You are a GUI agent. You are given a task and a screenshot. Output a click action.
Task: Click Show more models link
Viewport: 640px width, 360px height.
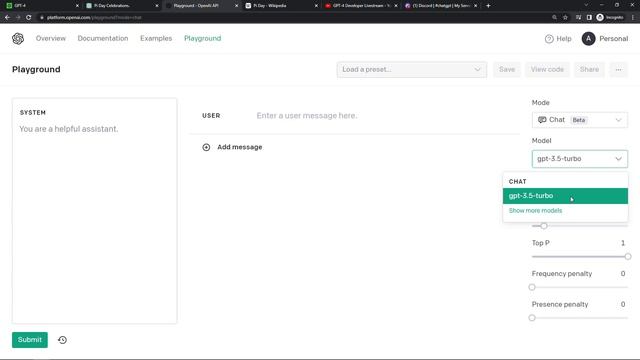[x=535, y=211]
